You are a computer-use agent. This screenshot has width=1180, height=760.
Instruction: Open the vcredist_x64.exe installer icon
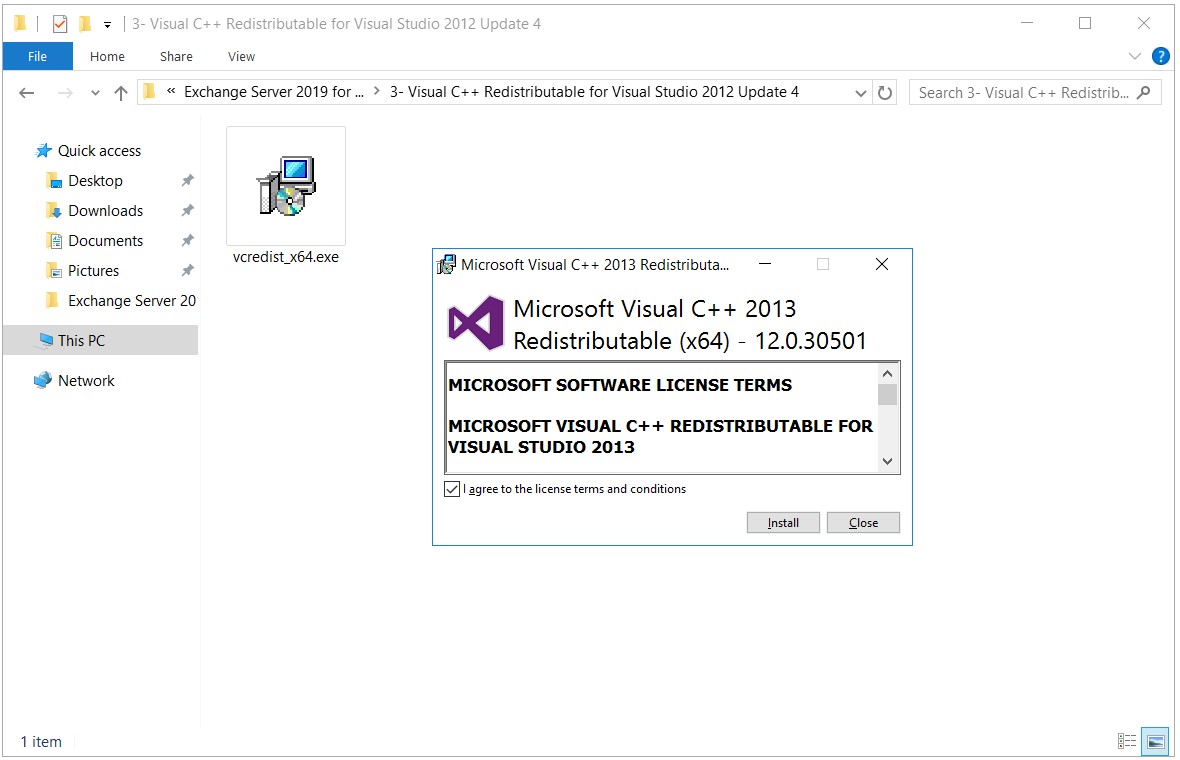point(286,186)
